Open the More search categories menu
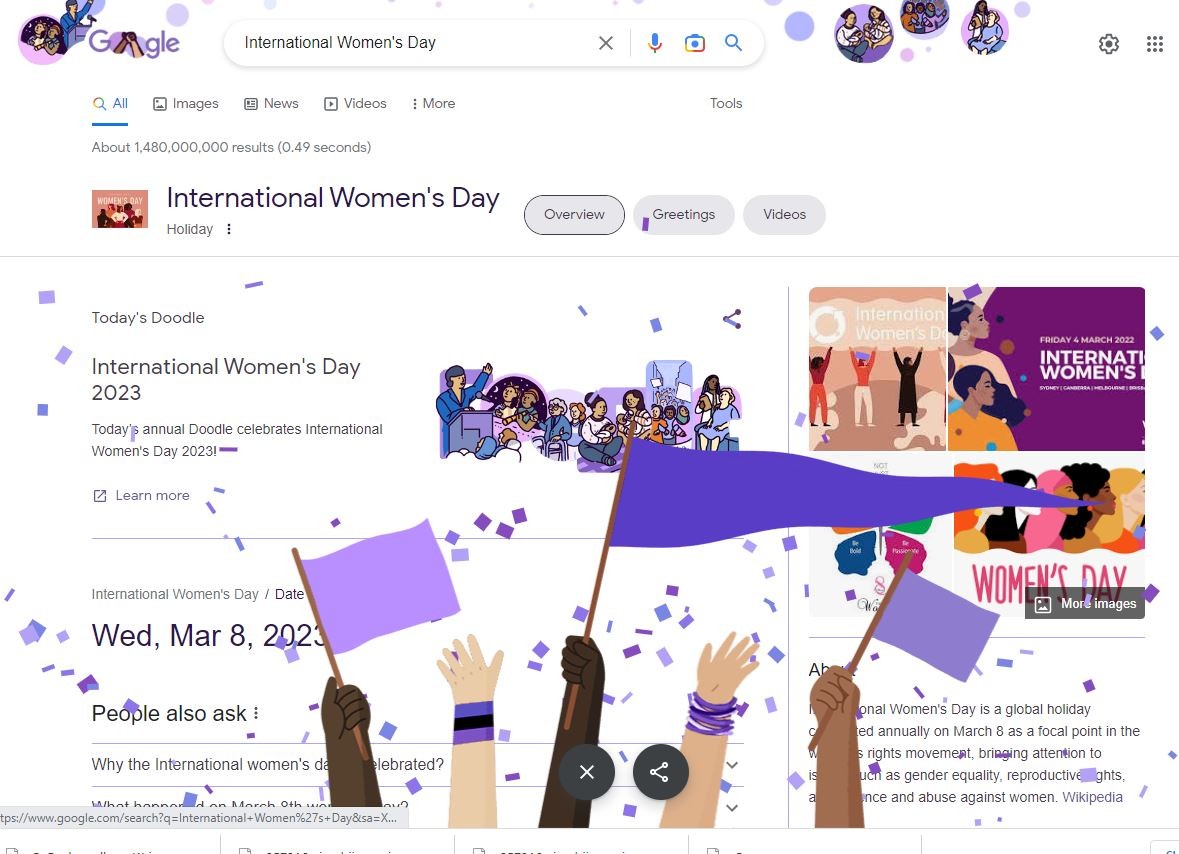 (x=433, y=104)
